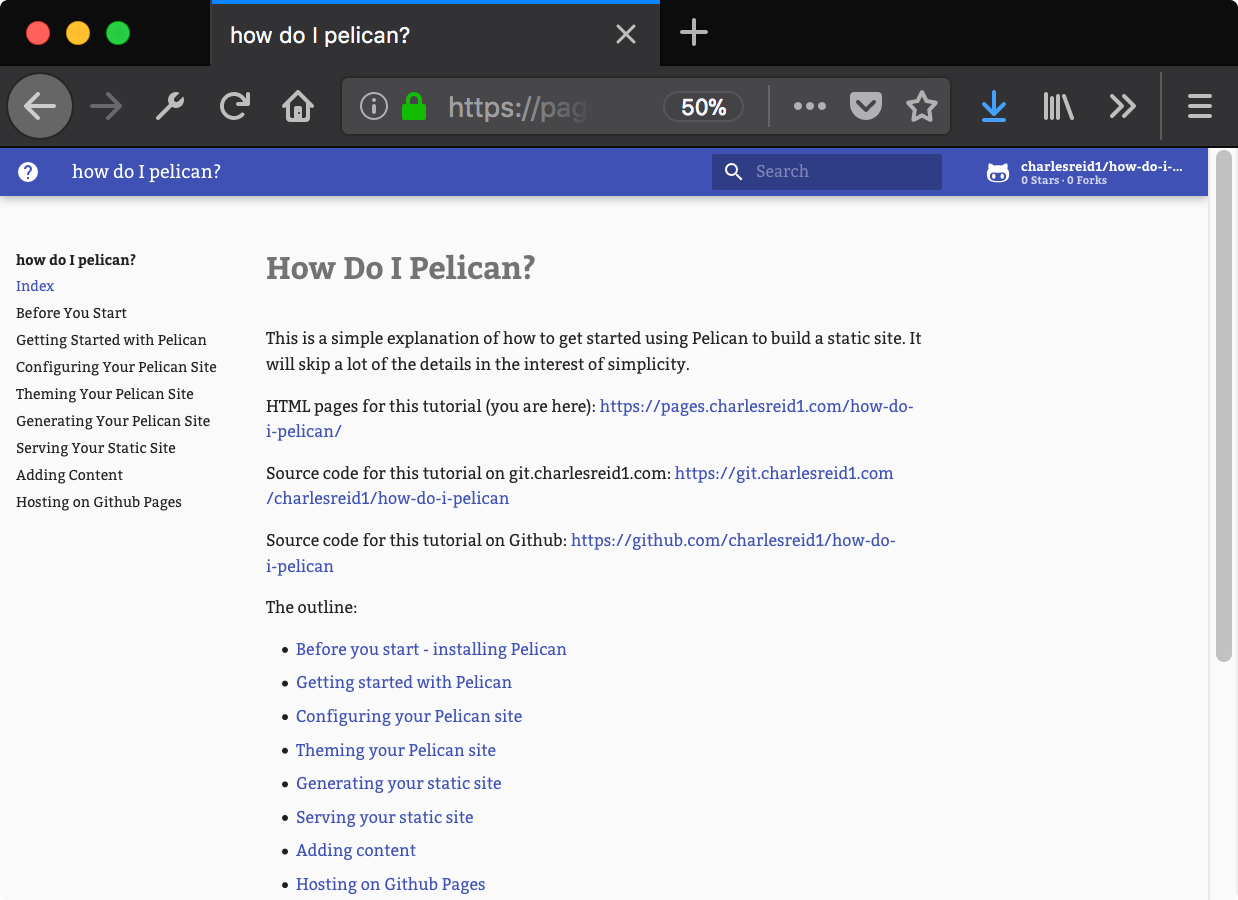The image size is (1238, 900).
Task: Go to 'Getting Started with Pelican' sidebar item
Action: coord(111,340)
